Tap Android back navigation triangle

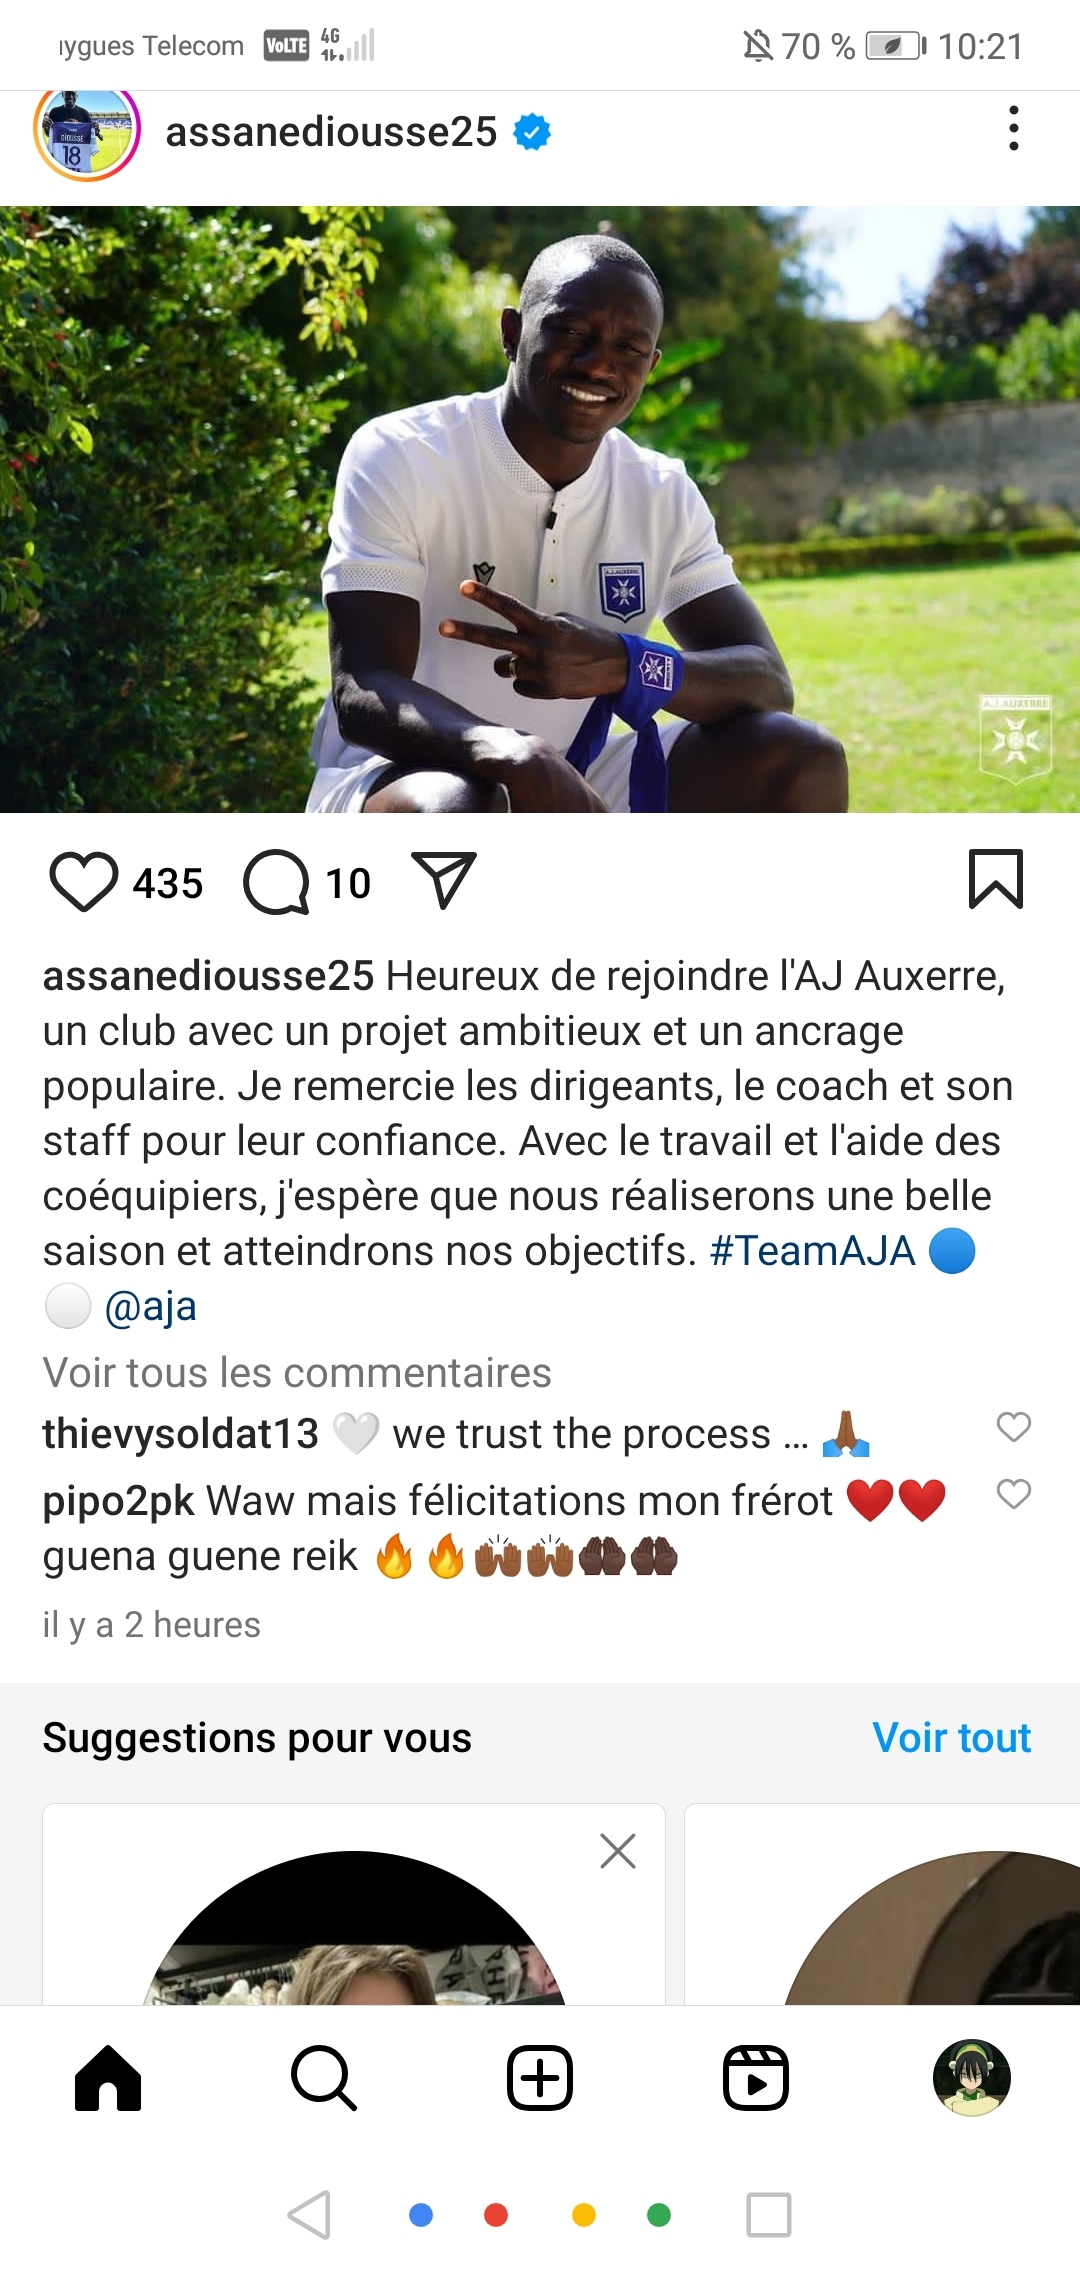309,2215
